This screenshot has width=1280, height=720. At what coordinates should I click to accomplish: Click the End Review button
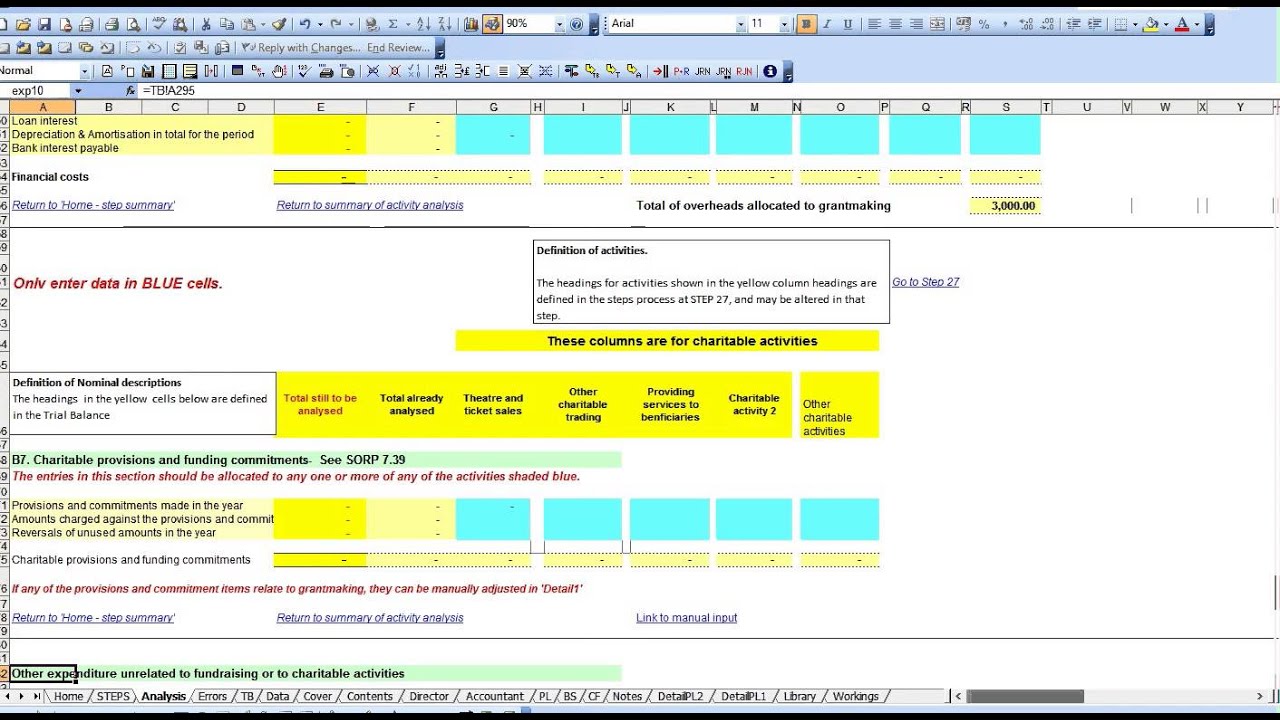(x=398, y=47)
